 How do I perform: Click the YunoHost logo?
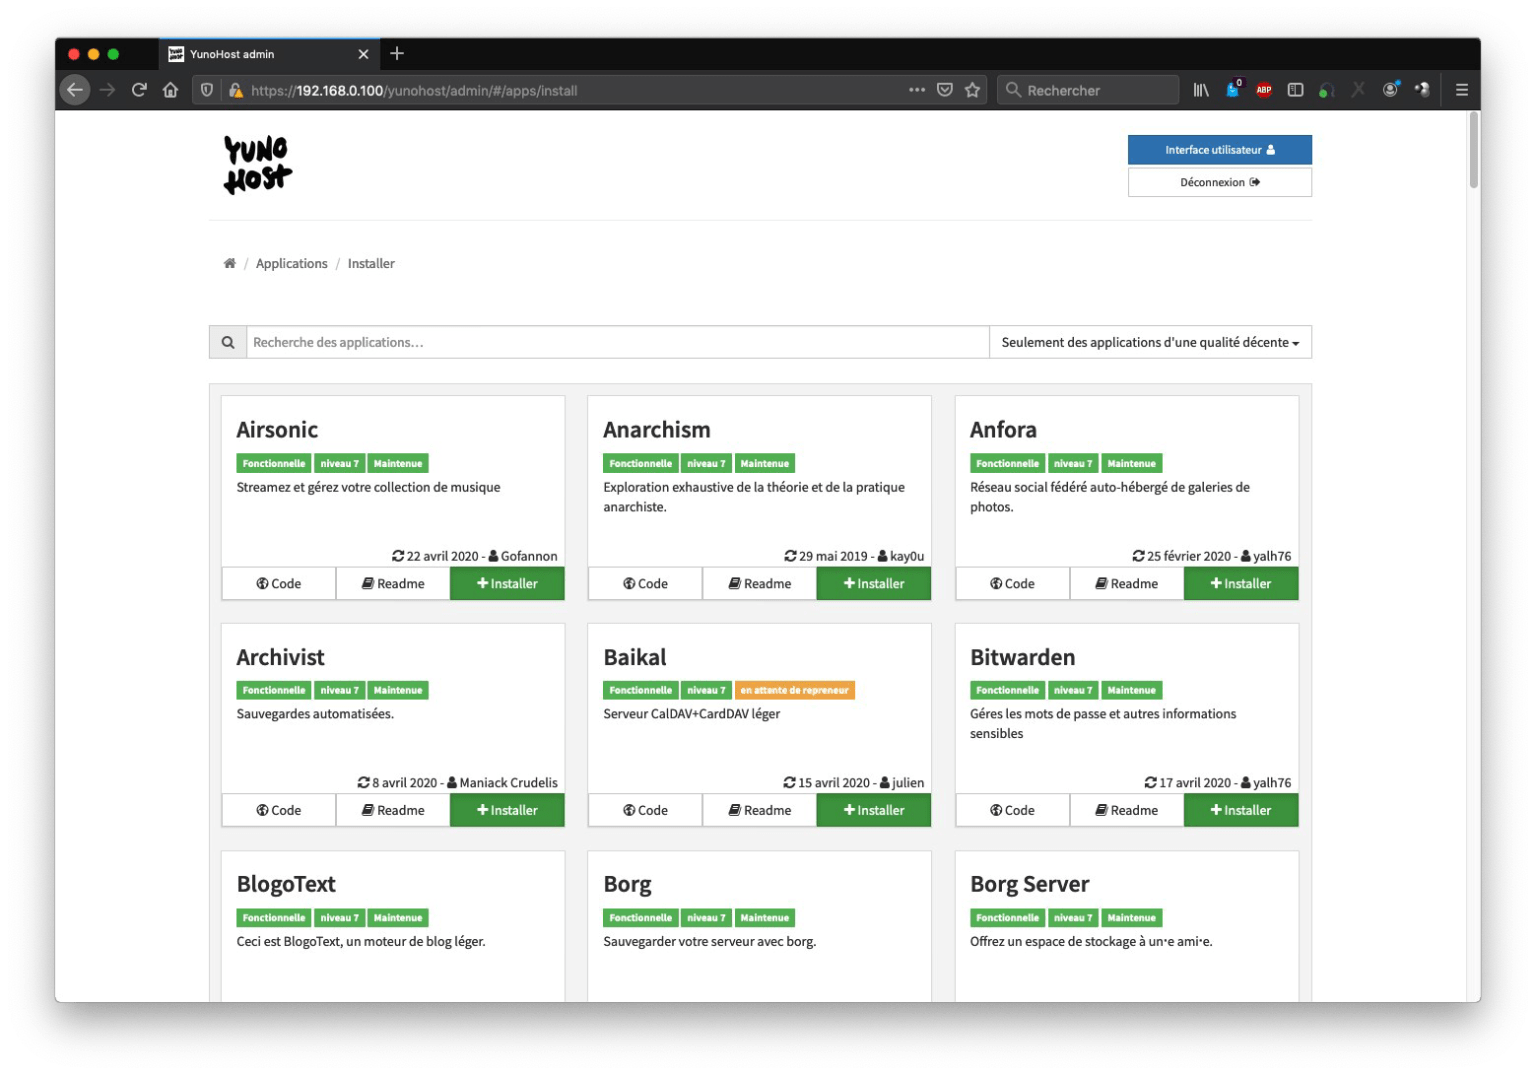pyautogui.click(x=257, y=164)
